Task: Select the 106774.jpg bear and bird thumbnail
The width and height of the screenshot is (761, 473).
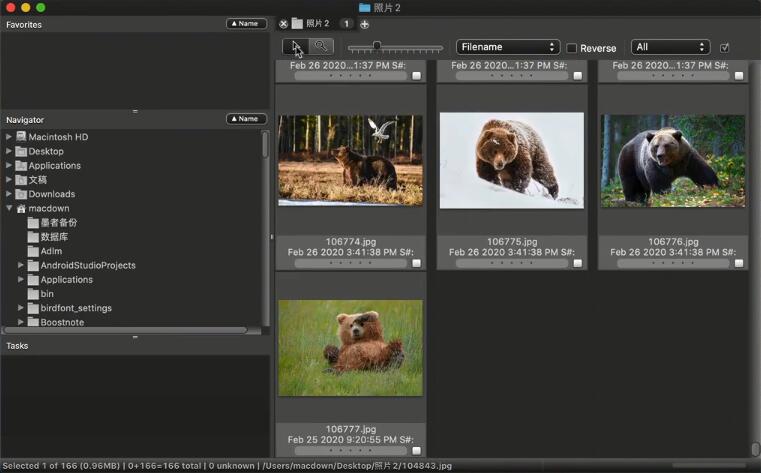Action: point(350,160)
